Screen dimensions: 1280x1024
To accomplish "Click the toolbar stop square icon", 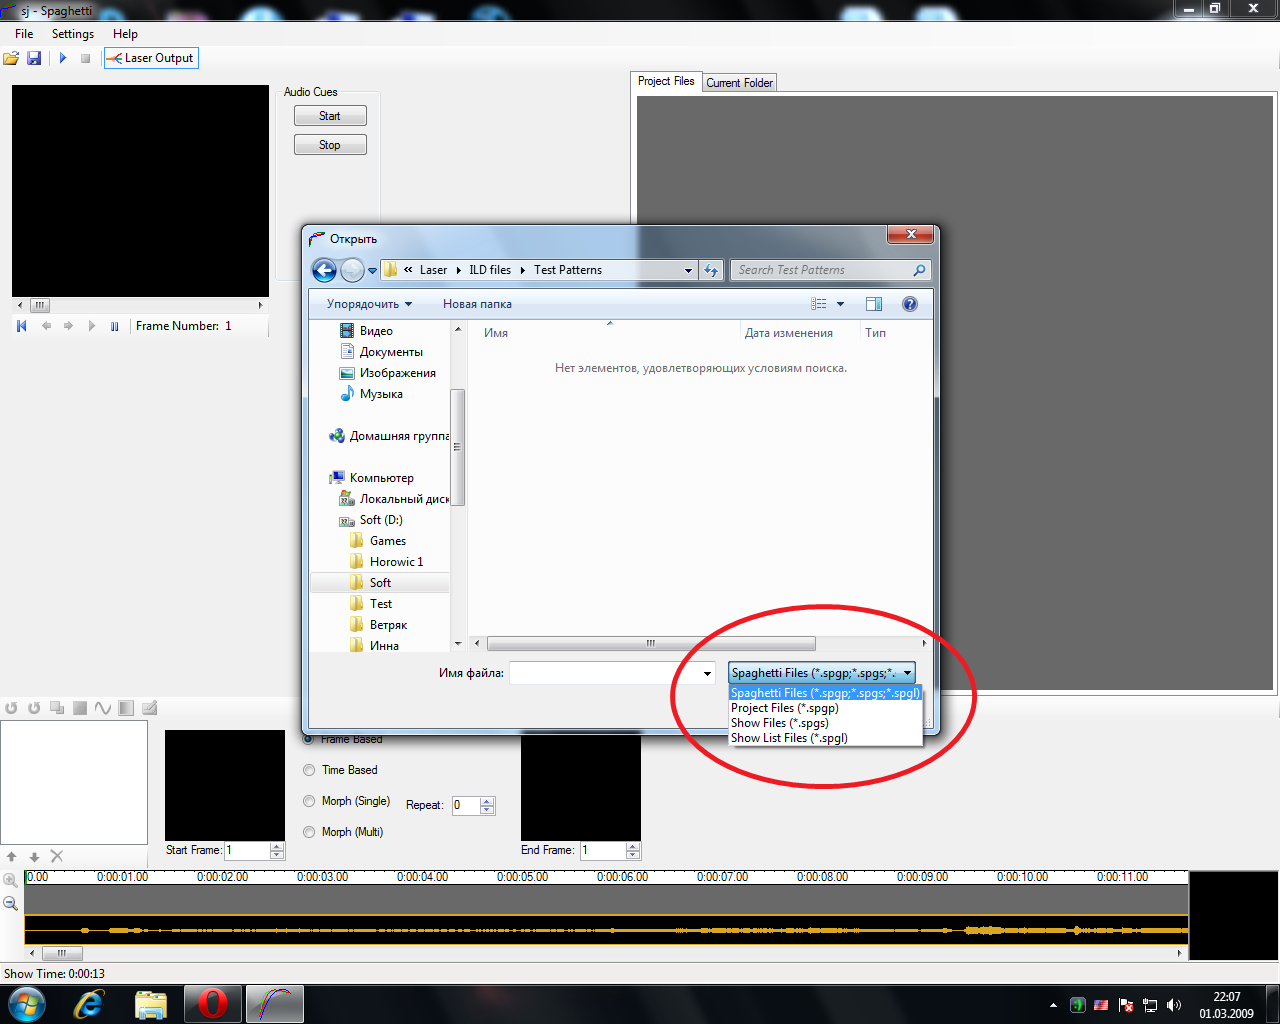I will tap(86, 58).
